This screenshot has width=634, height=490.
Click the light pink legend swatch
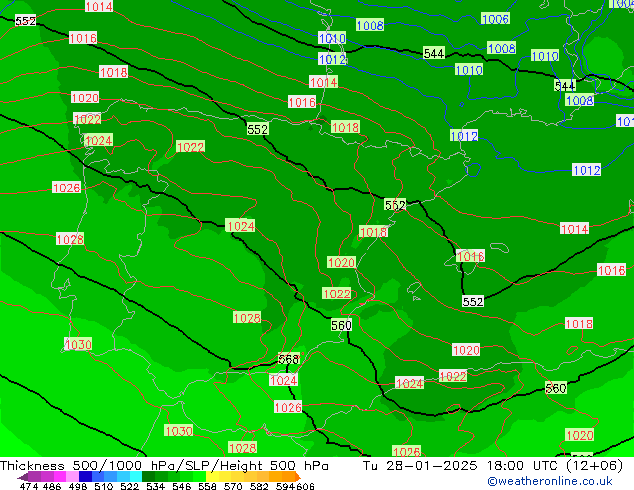72,476
